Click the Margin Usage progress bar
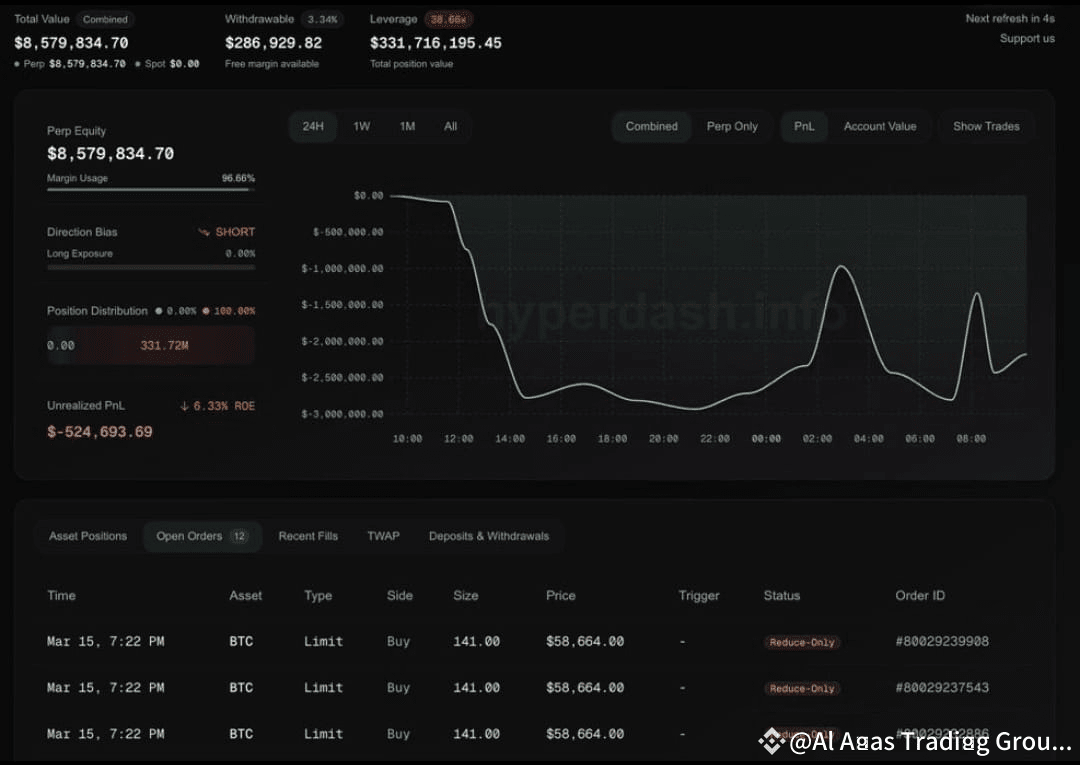The image size is (1080, 765). 151,189
